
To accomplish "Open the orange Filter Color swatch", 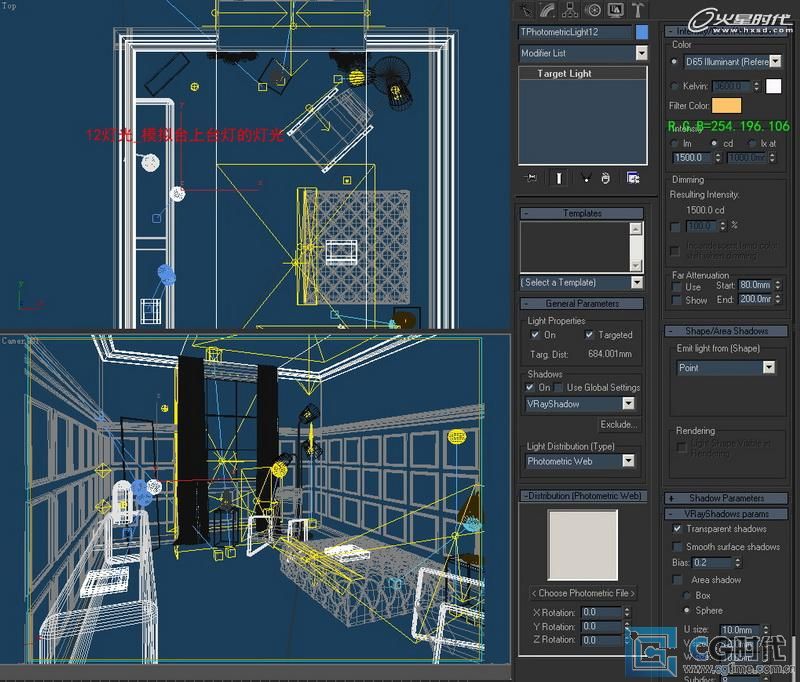I will click(727, 106).
